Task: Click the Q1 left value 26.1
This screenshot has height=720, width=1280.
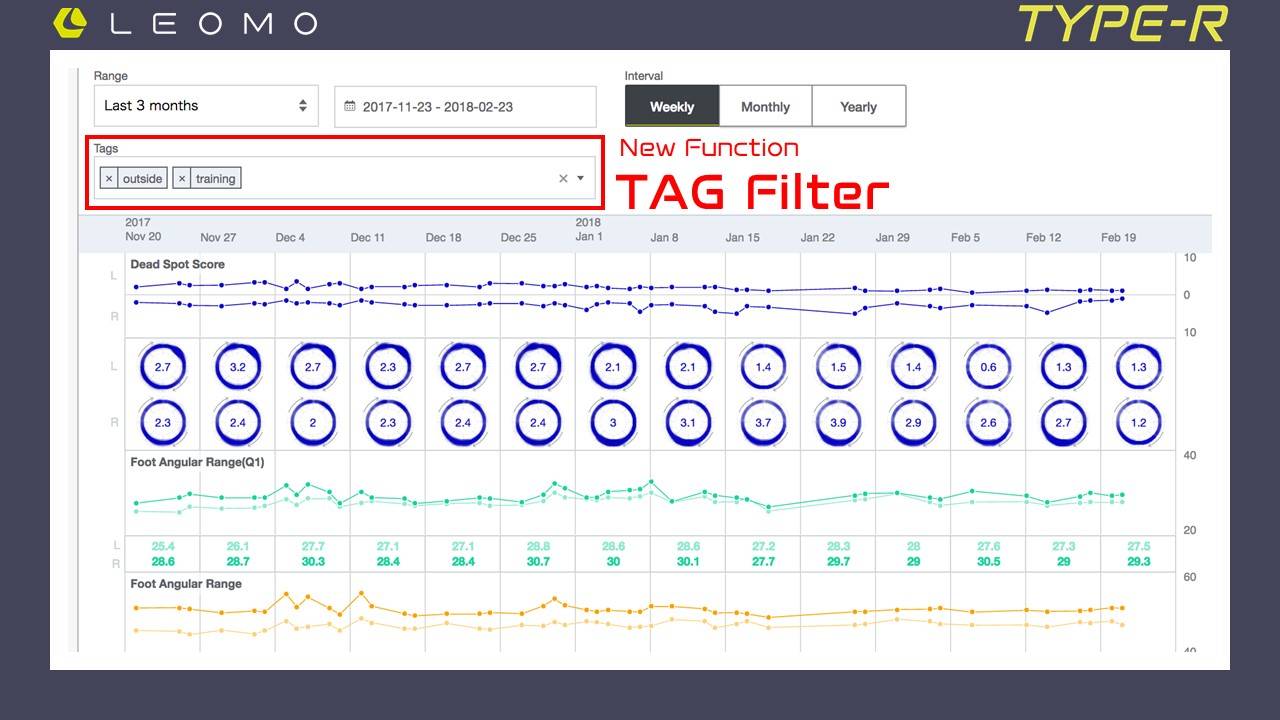Action: pos(238,547)
